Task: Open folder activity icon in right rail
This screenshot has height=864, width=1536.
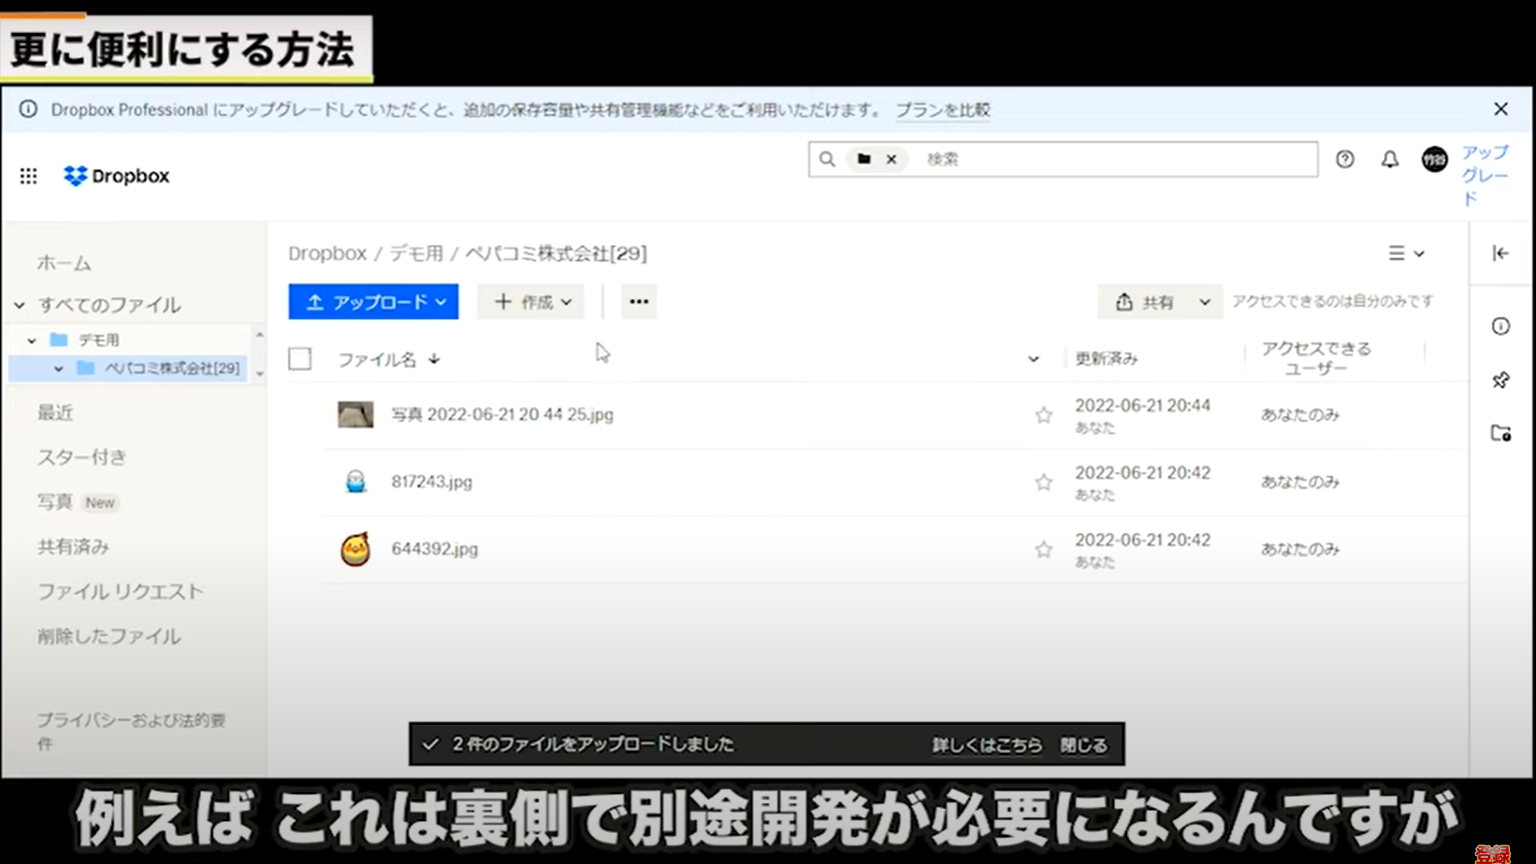Action: (x=1501, y=433)
